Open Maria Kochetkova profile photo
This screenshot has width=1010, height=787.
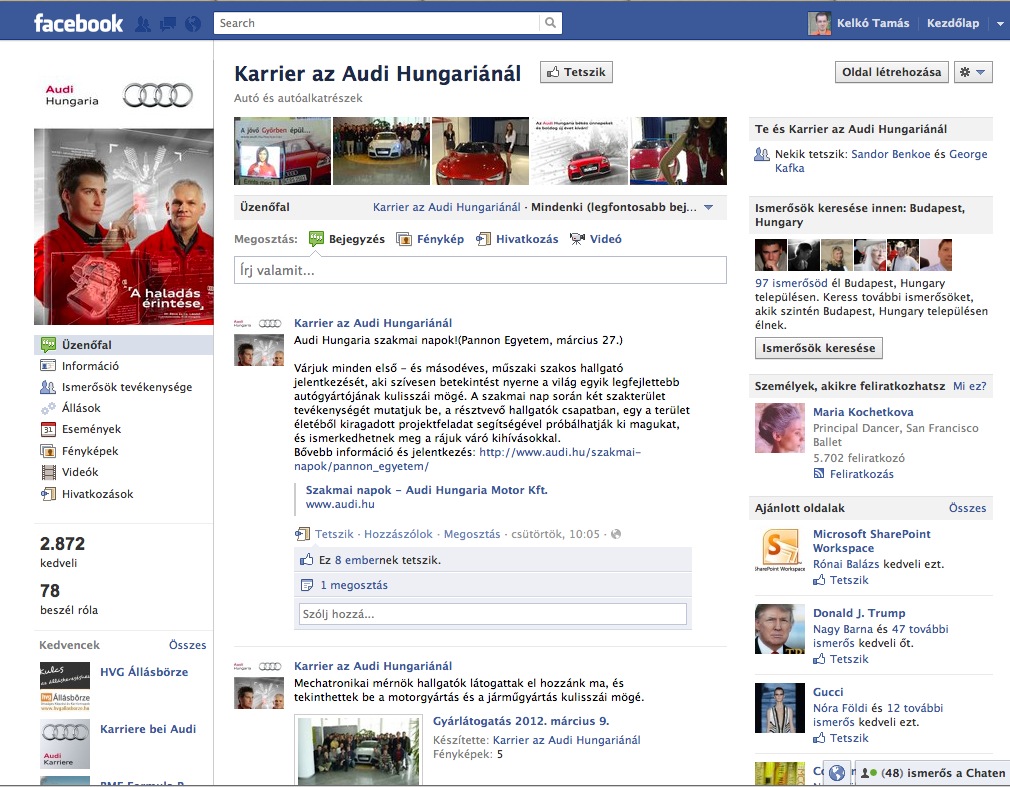click(779, 428)
